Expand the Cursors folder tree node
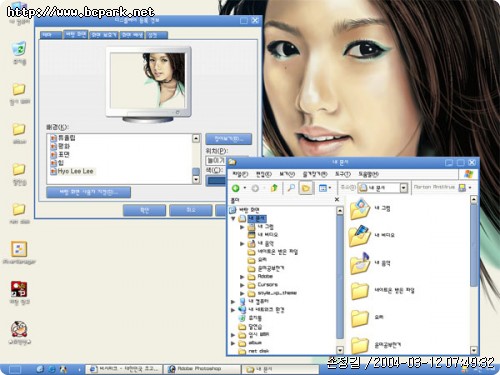This screenshot has height=375, width=500. click(x=242, y=285)
